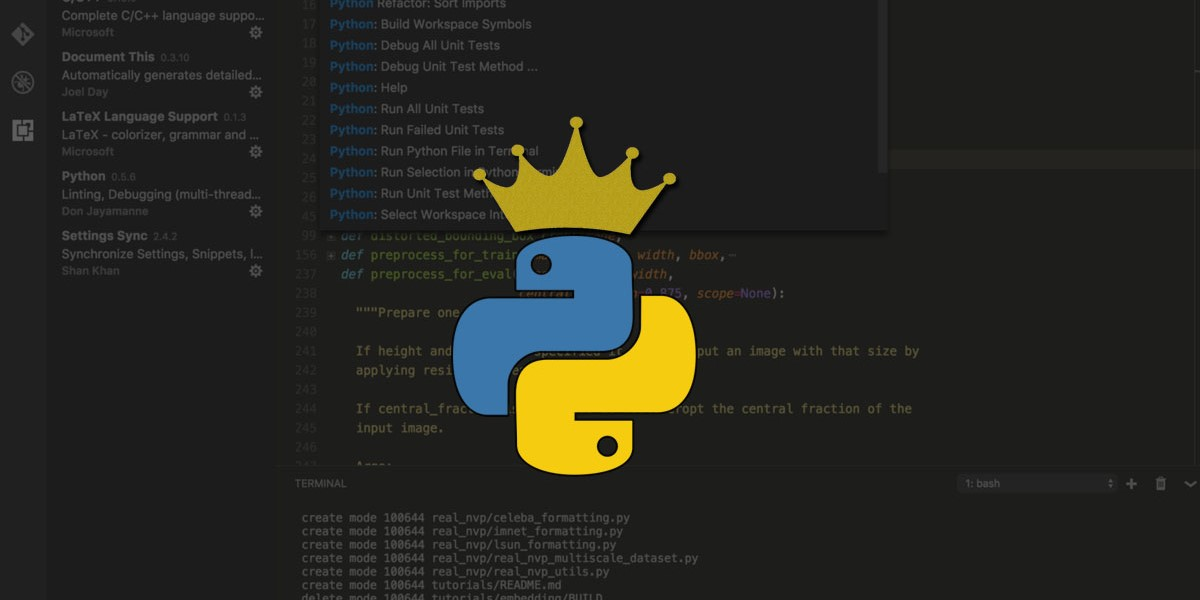Screen dimensions: 1200x600
Task: Open gear menu for Document This extension
Action: (256, 92)
